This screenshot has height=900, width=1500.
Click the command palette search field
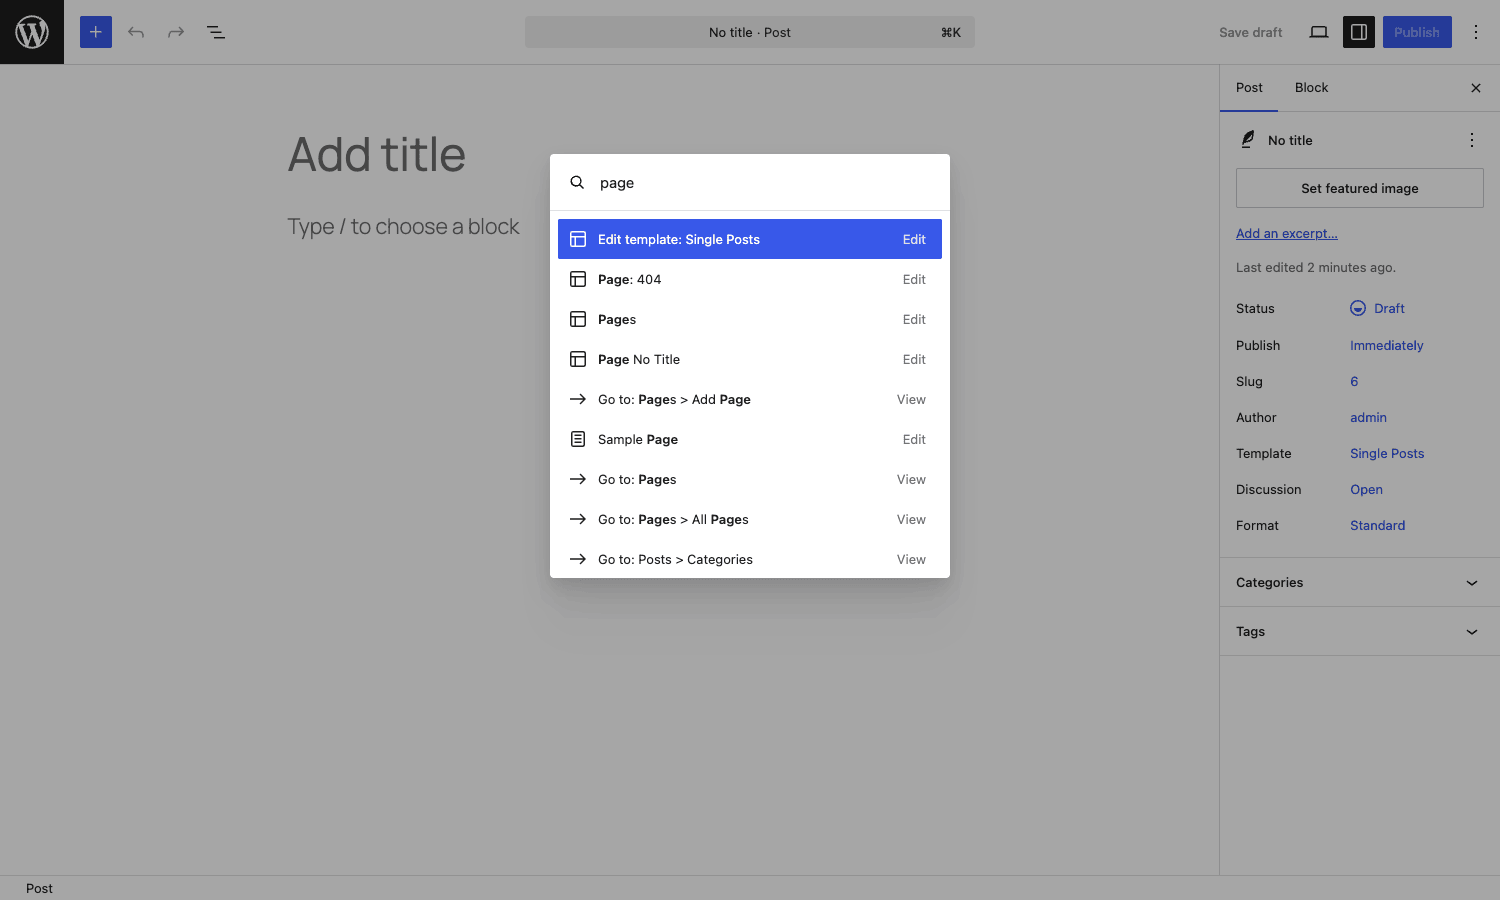point(766,182)
